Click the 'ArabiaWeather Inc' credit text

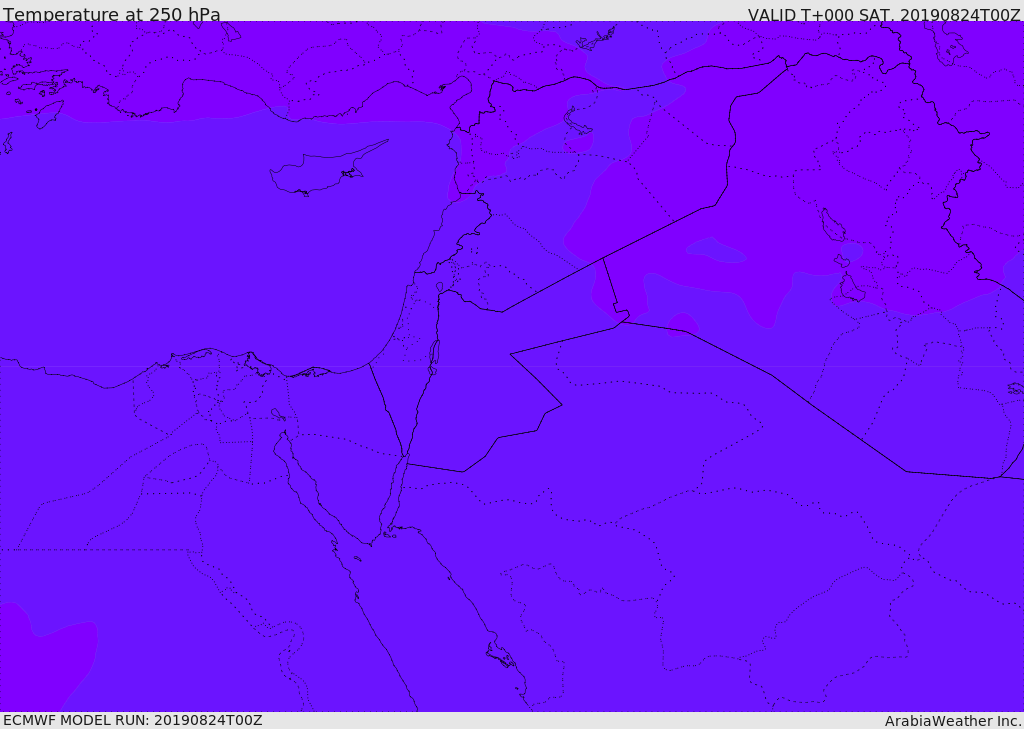953,721
